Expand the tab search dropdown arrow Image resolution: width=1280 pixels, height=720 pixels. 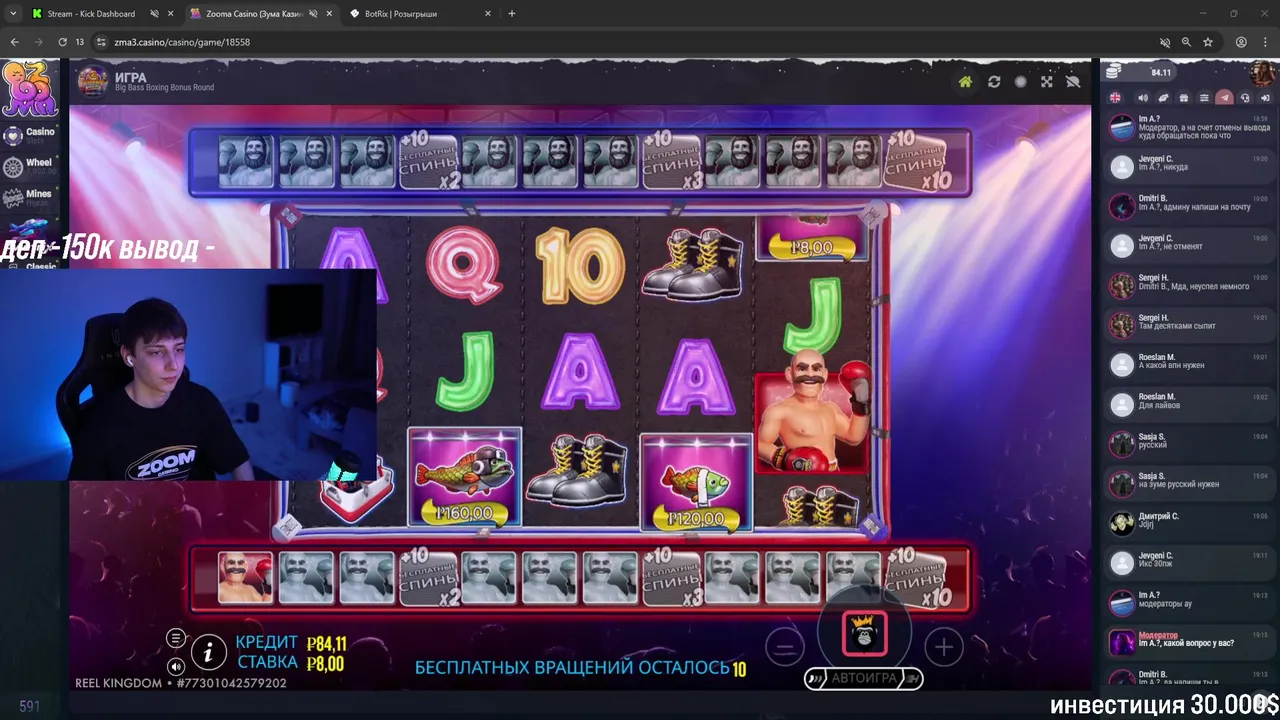tap(13, 14)
